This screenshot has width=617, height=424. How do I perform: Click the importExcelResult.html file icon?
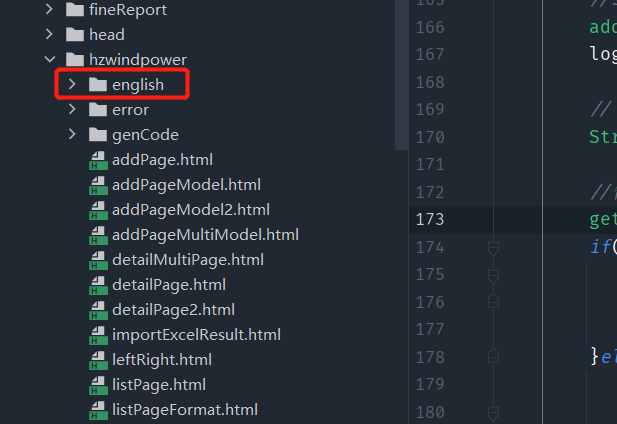98,335
